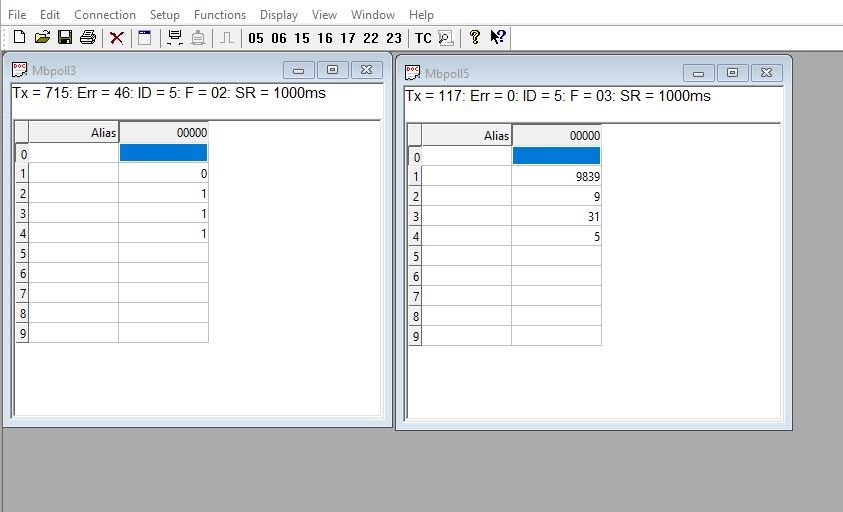Click the Save floppy disk icon
The image size is (843, 512).
coord(65,38)
